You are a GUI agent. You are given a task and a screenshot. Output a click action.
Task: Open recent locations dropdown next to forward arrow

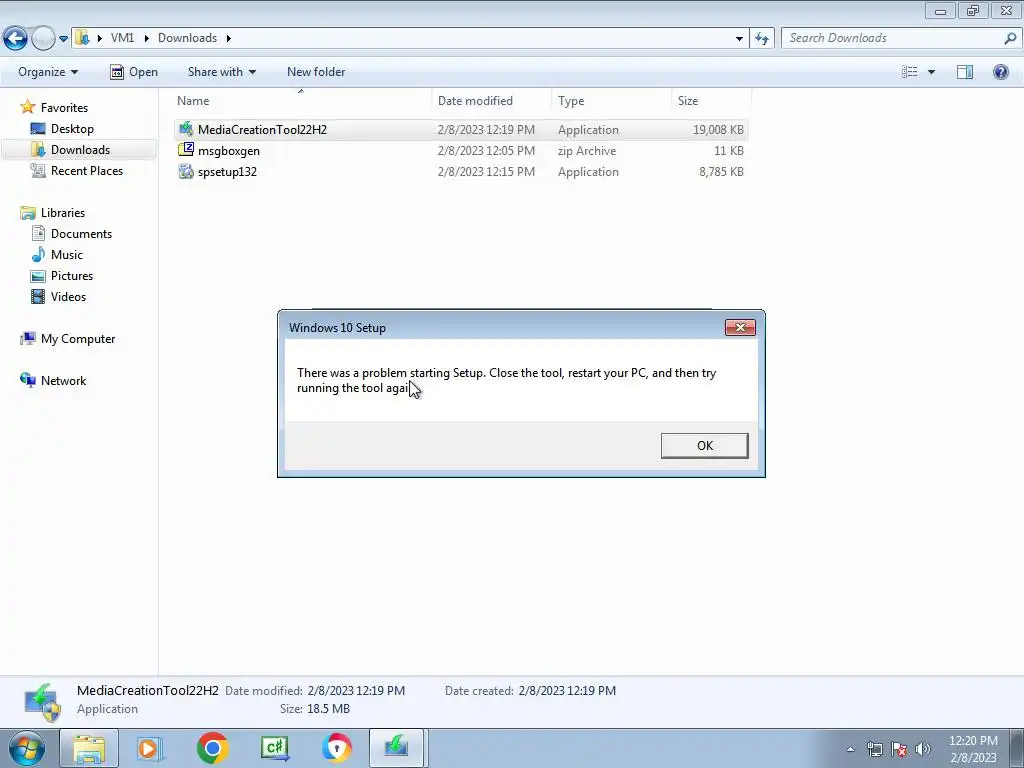point(63,39)
